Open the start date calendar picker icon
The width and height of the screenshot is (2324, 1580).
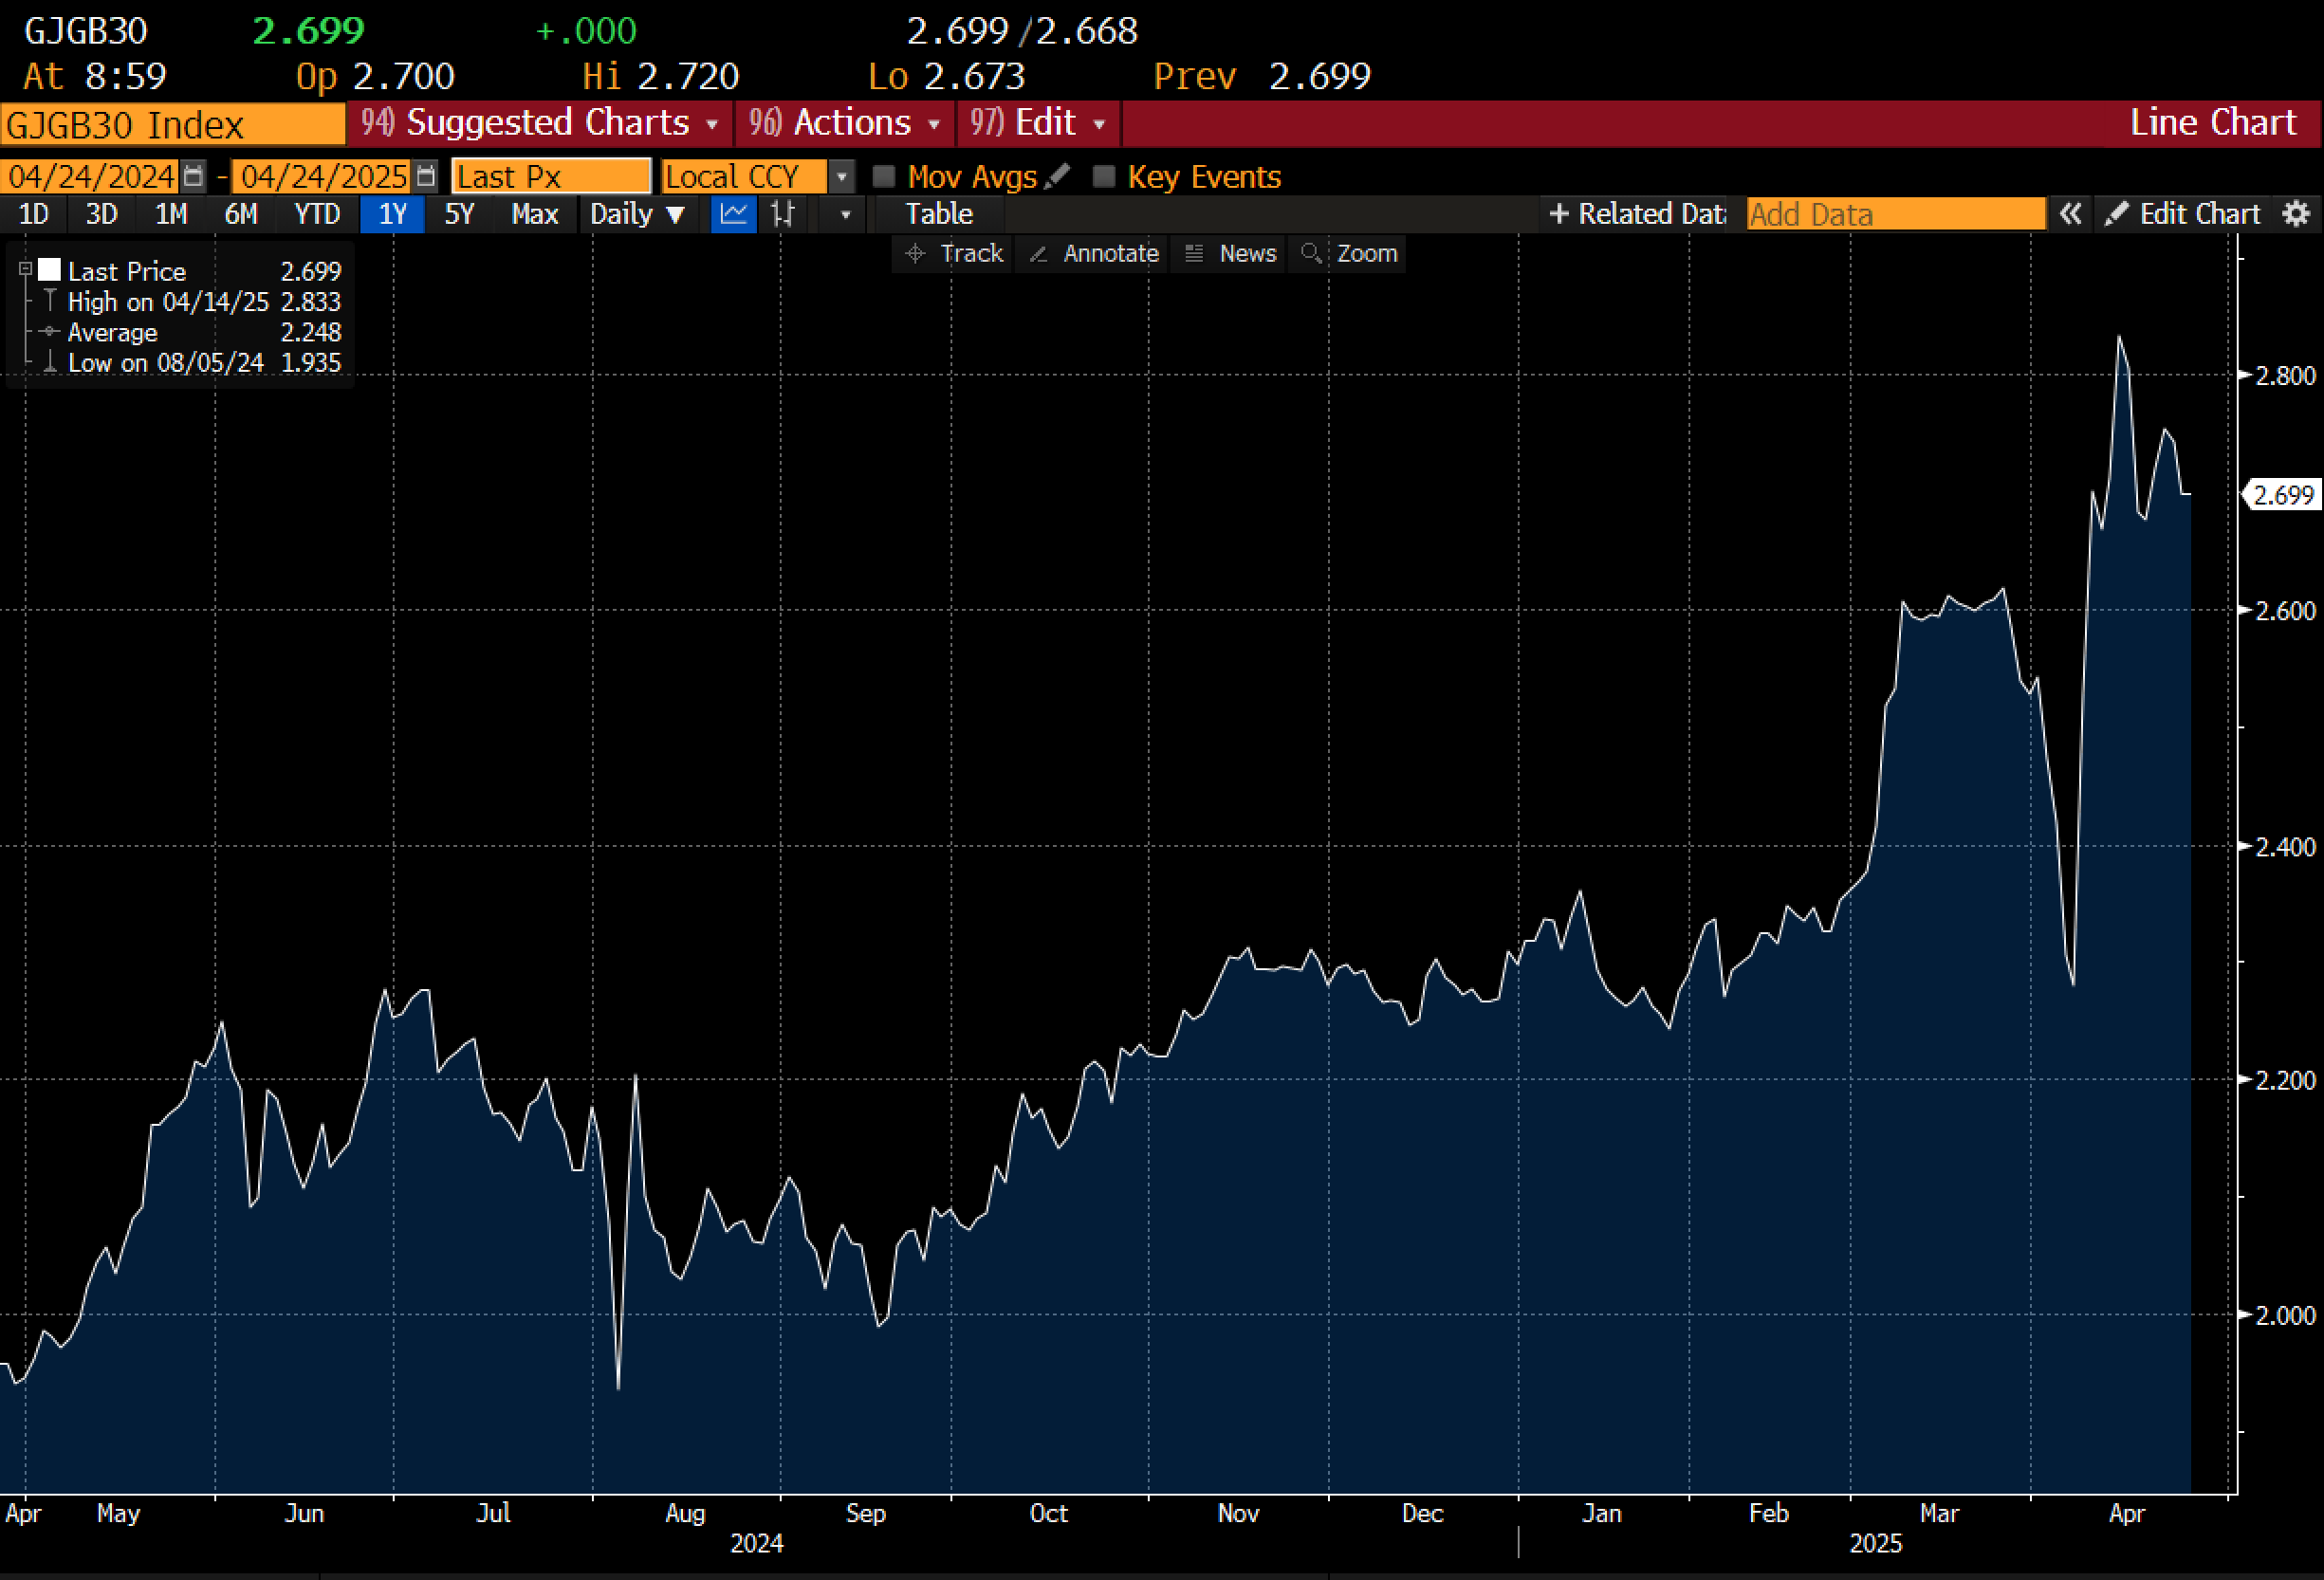(194, 176)
